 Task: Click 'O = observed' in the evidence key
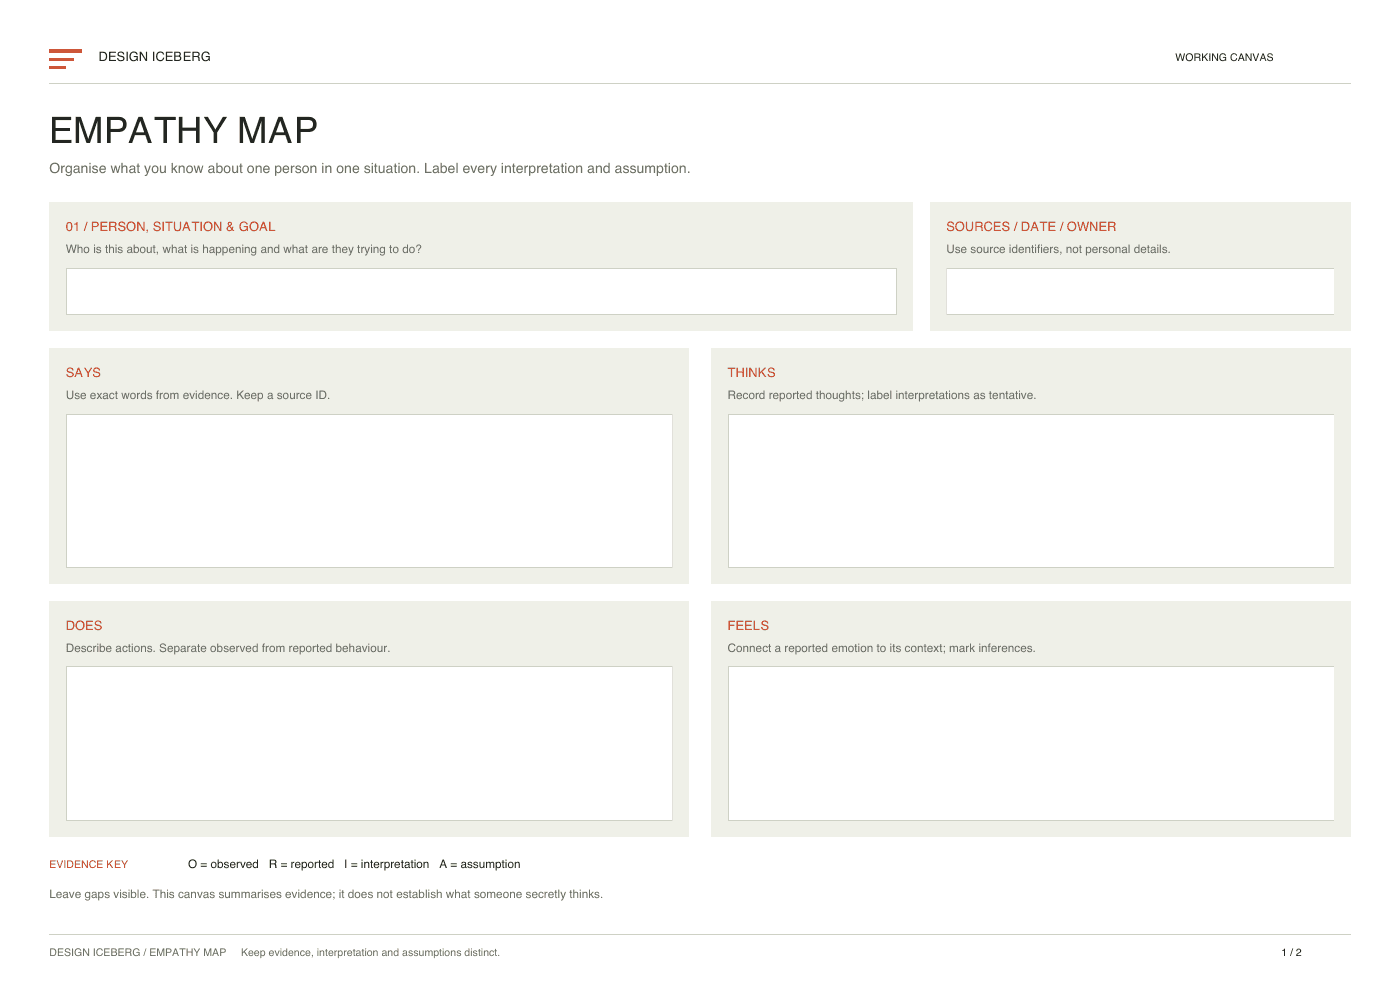point(223,864)
